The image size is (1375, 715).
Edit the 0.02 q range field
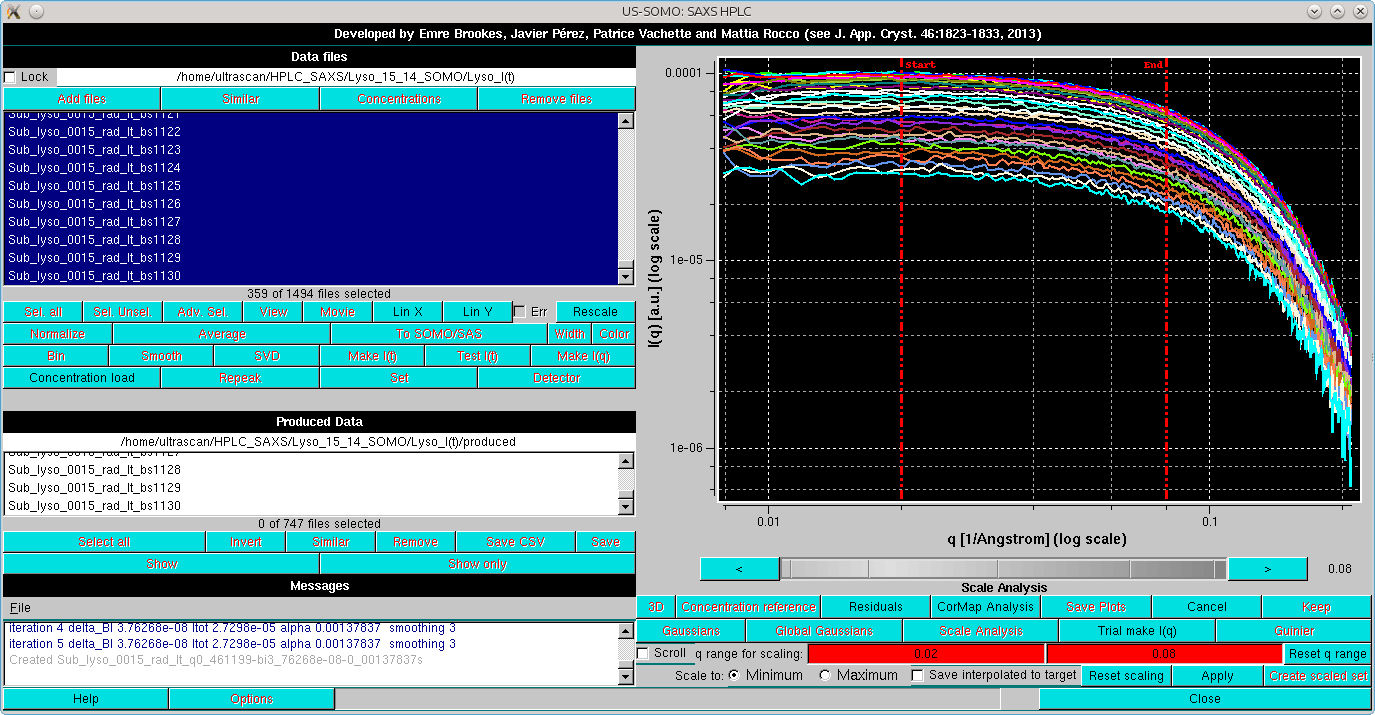[925, 653]
